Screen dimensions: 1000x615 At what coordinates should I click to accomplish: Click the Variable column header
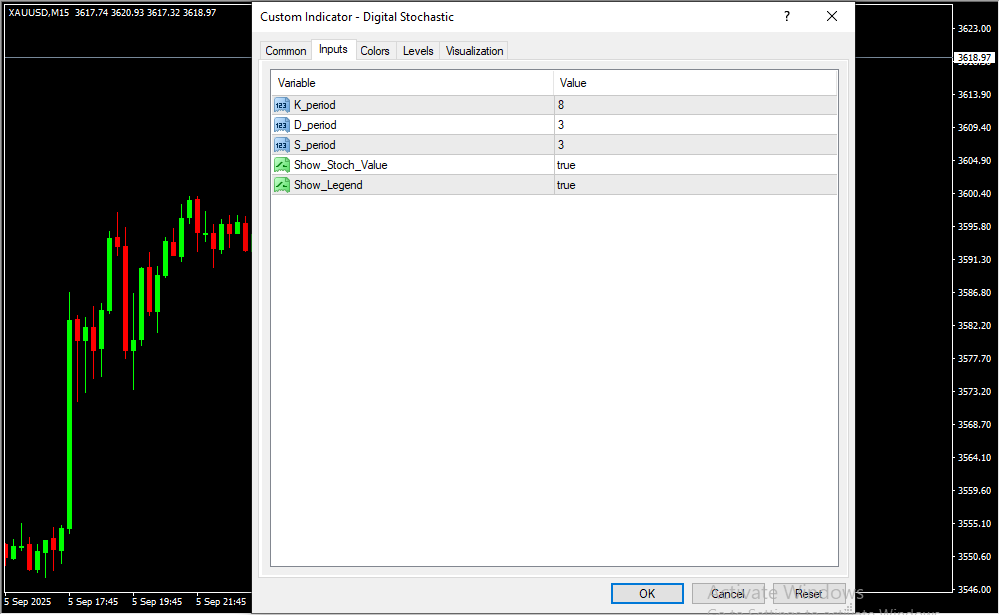(x=412, y=83)
